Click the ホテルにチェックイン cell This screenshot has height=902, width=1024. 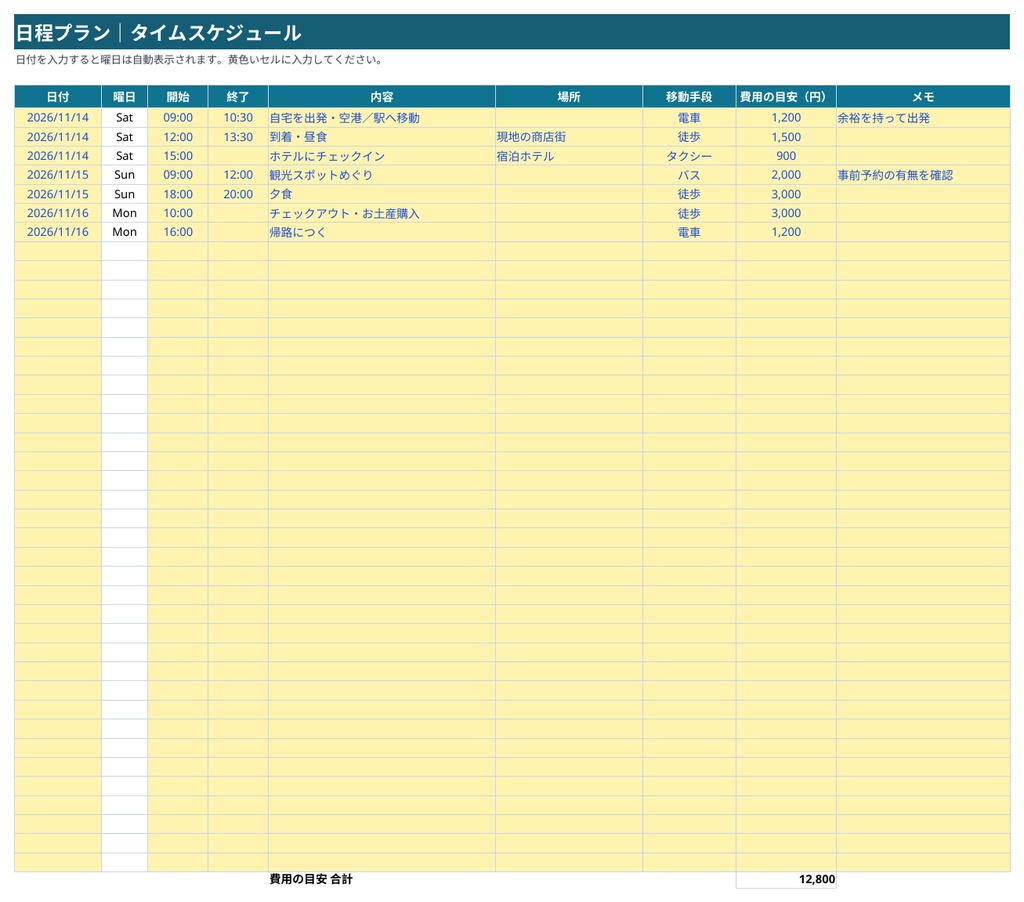[x=381, y=156]
